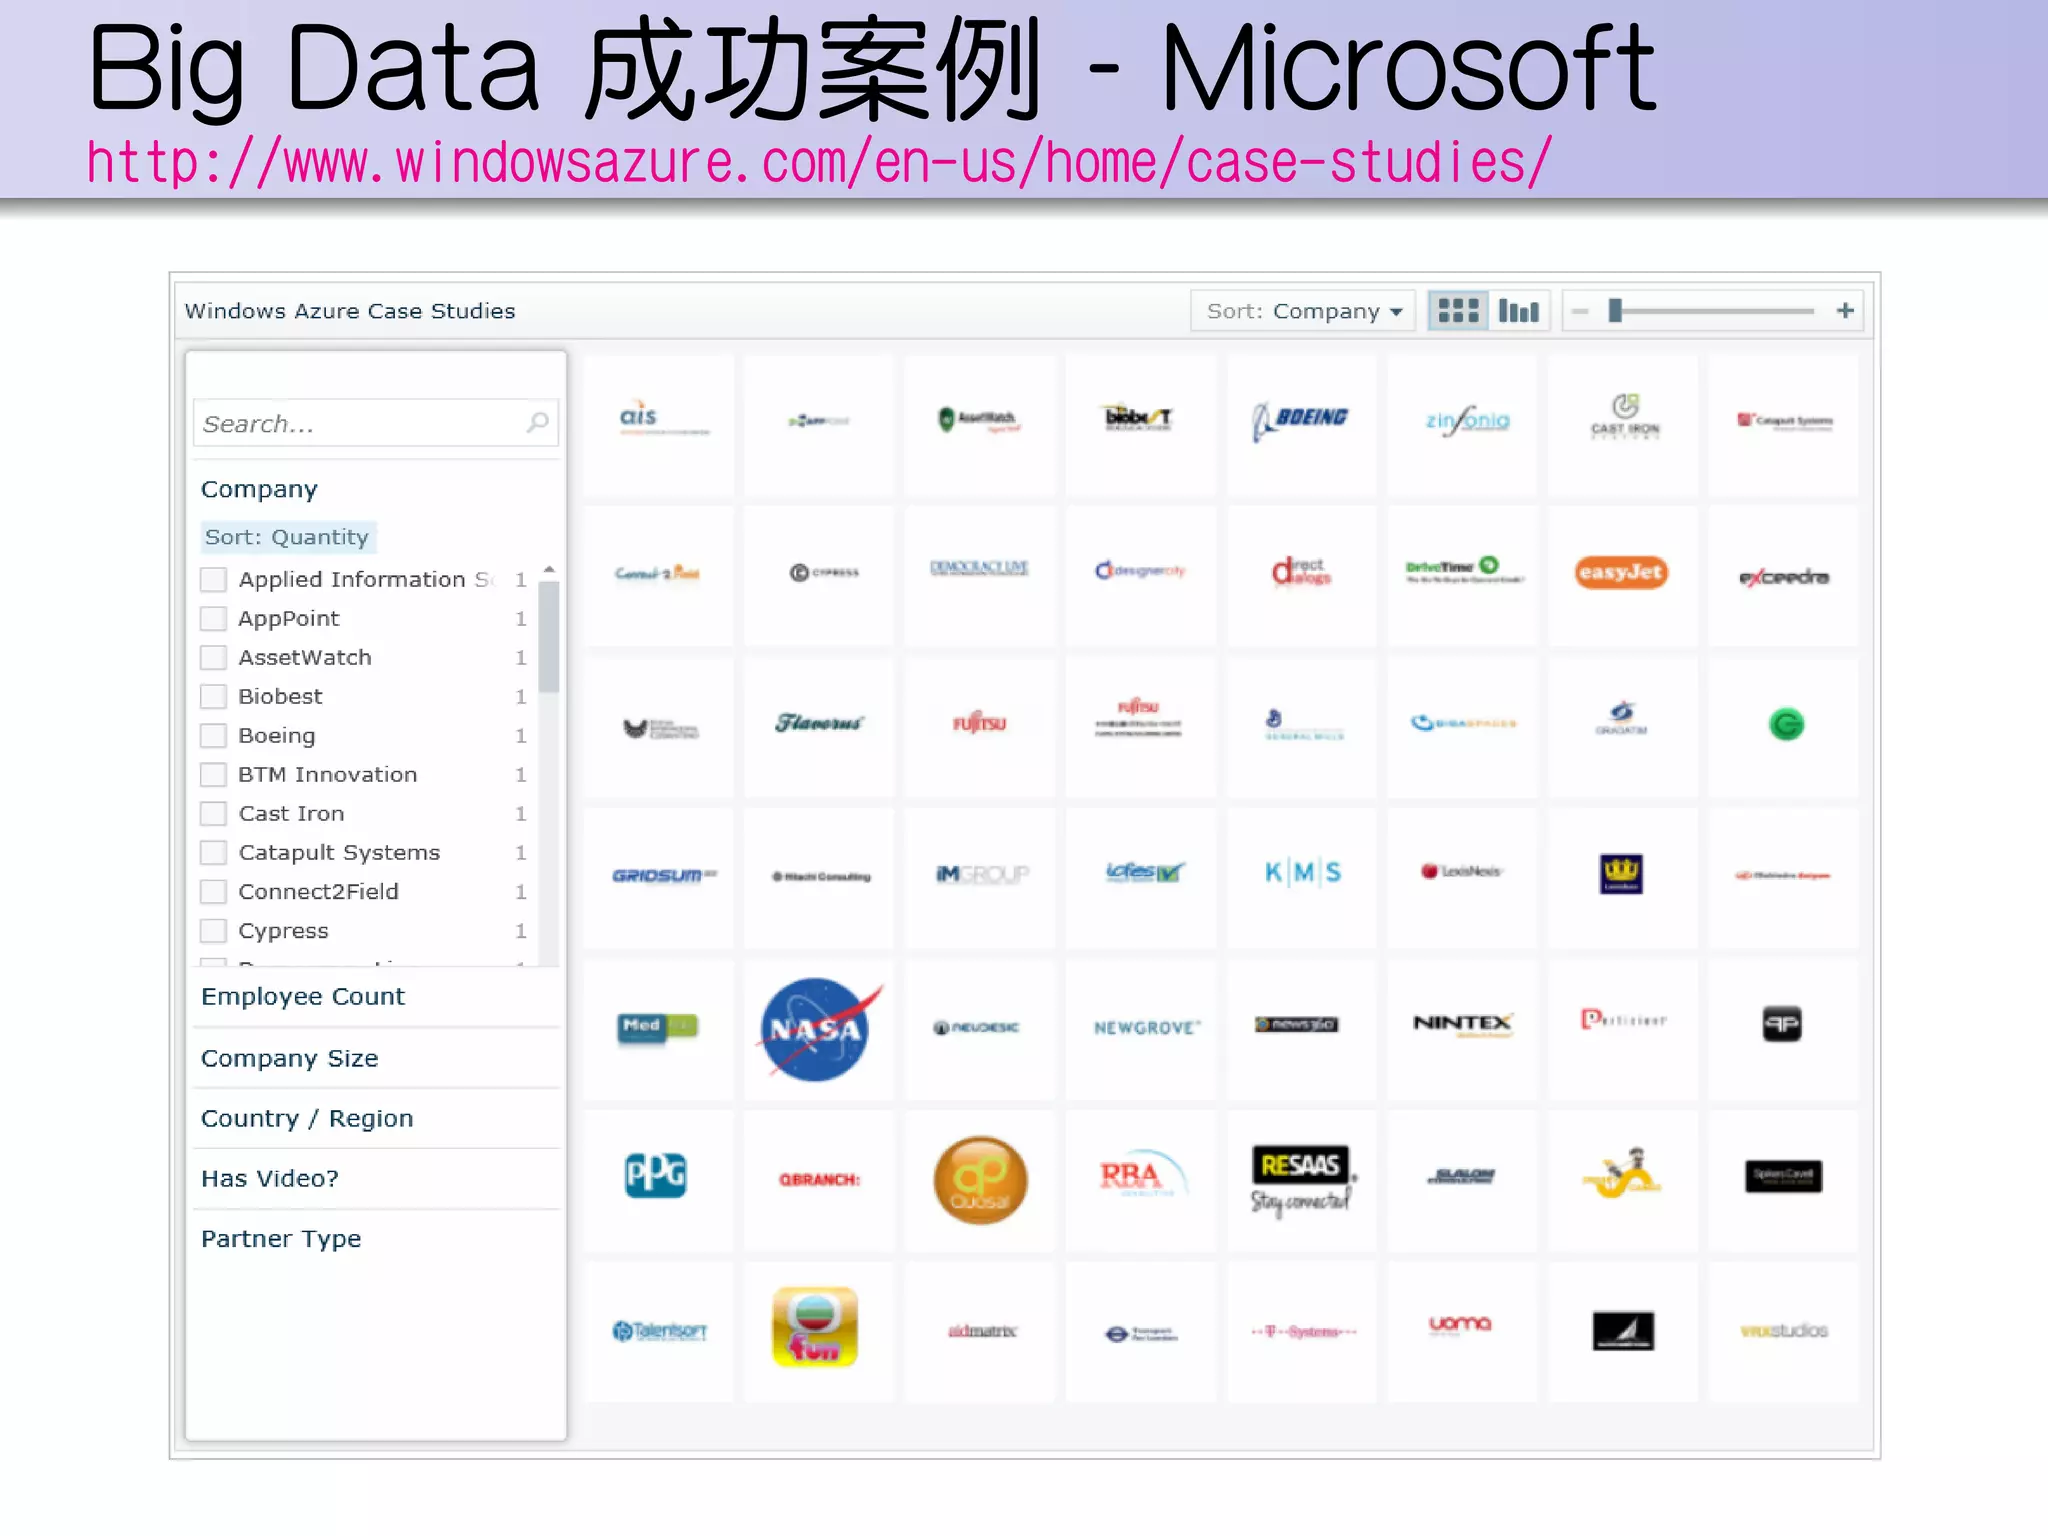2048x1536 pixels.
Task: Open the Talentsoft logo tile
Action: tap(657, 1330)
